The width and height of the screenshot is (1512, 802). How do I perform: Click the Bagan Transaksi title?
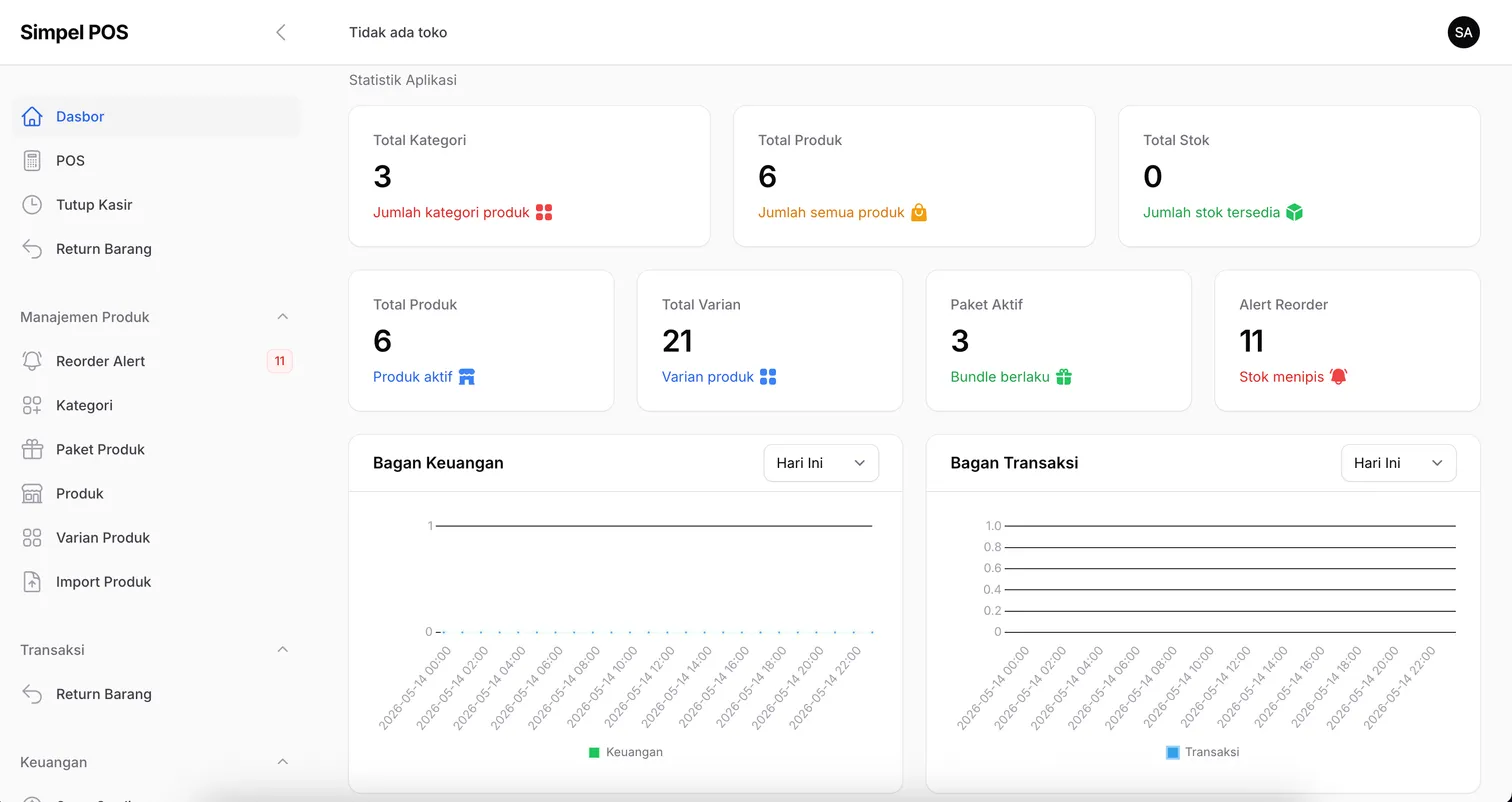(x=1014, y=463)
